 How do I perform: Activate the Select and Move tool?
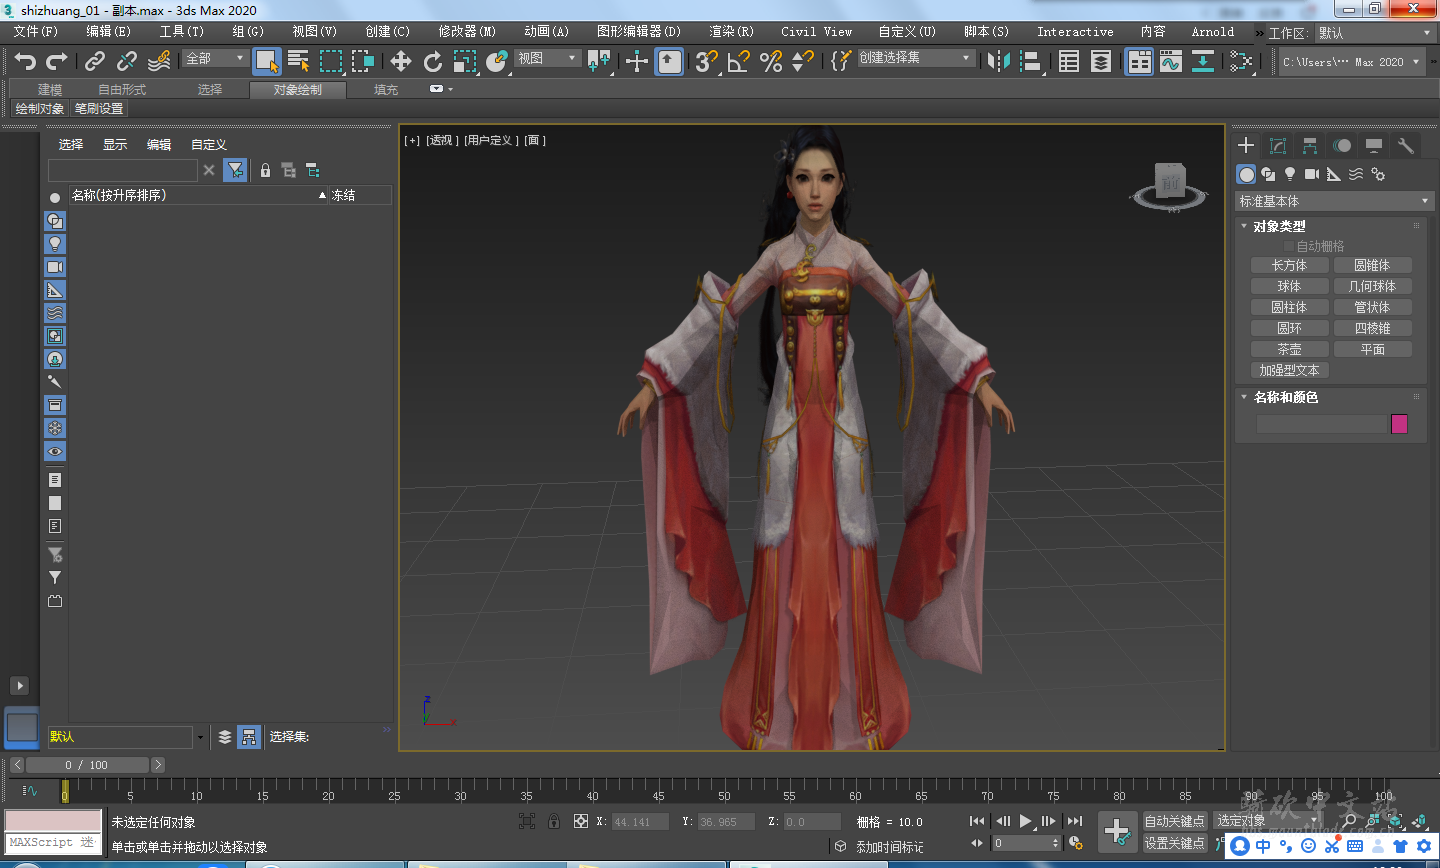(x=401, y=62)
